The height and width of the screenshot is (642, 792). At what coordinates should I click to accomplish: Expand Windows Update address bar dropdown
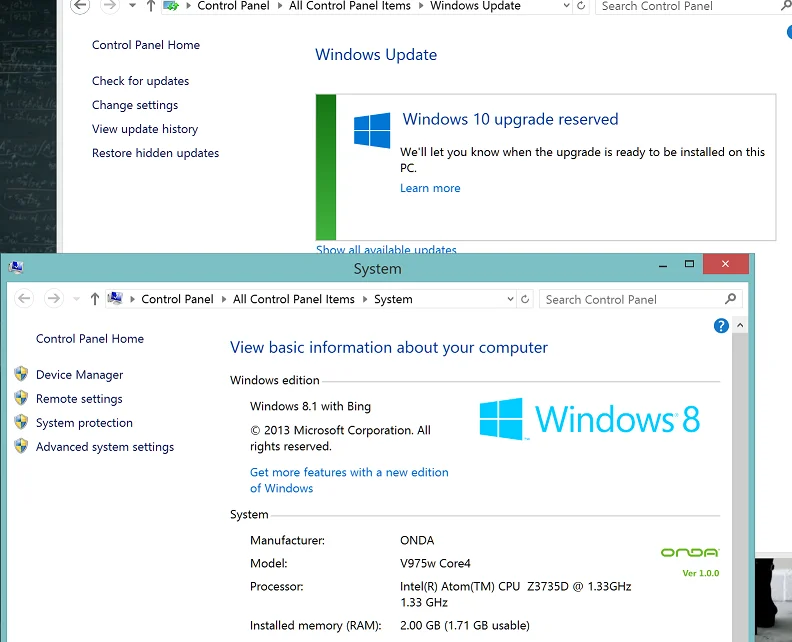[x=567, y=6]
